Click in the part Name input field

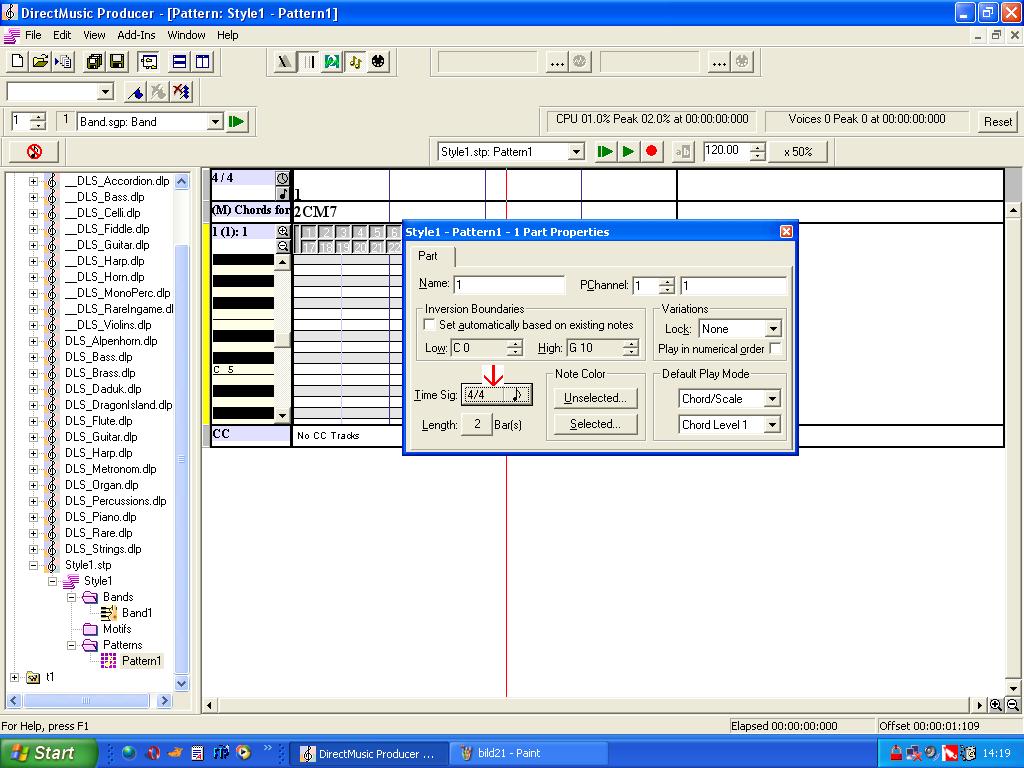pyautogui.click(x=509, y=286)
